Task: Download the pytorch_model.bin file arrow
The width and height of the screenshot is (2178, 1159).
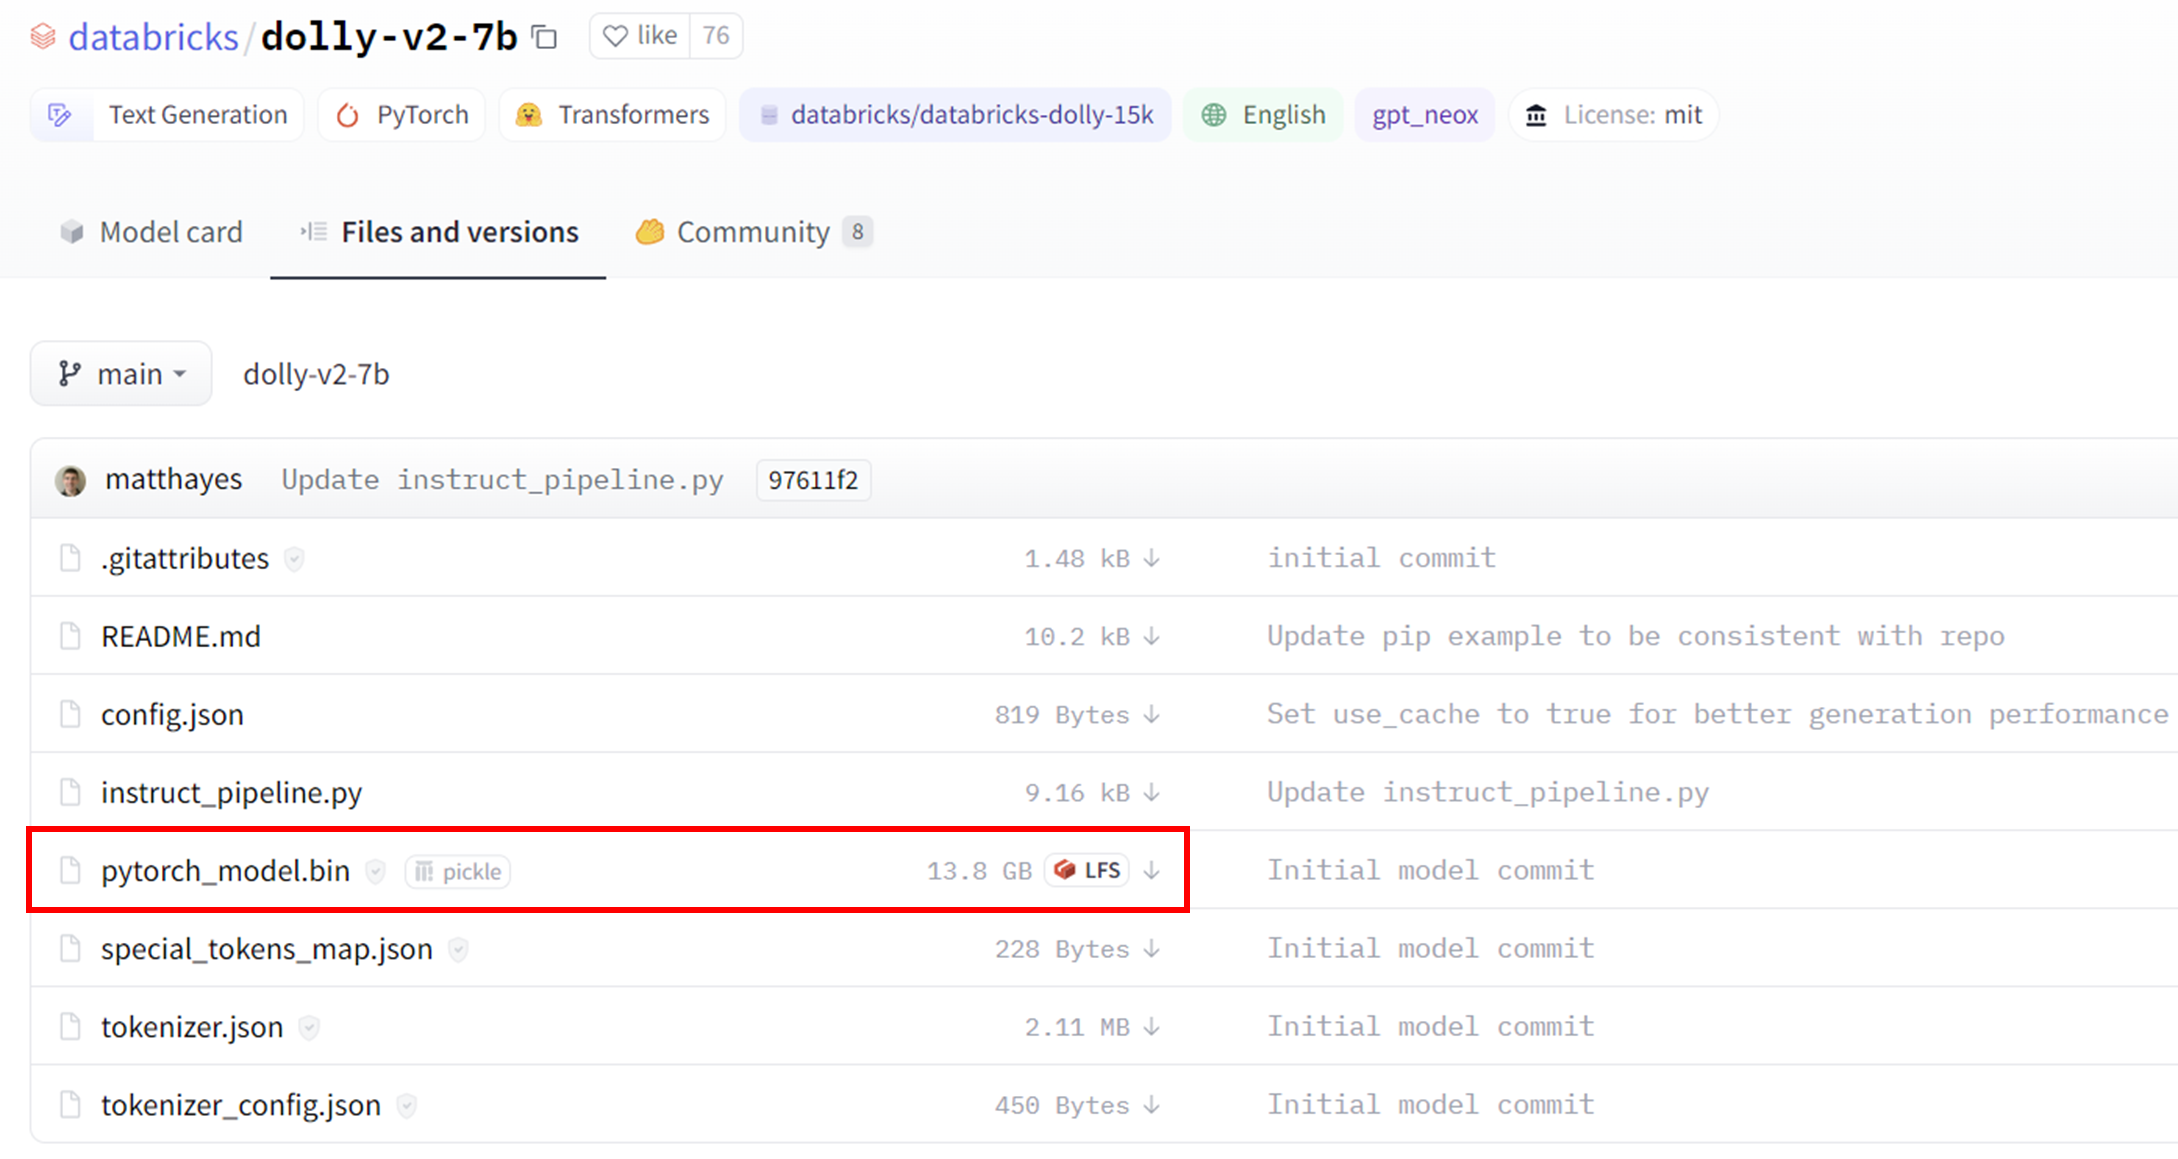Action: (x=1152, y=871)
